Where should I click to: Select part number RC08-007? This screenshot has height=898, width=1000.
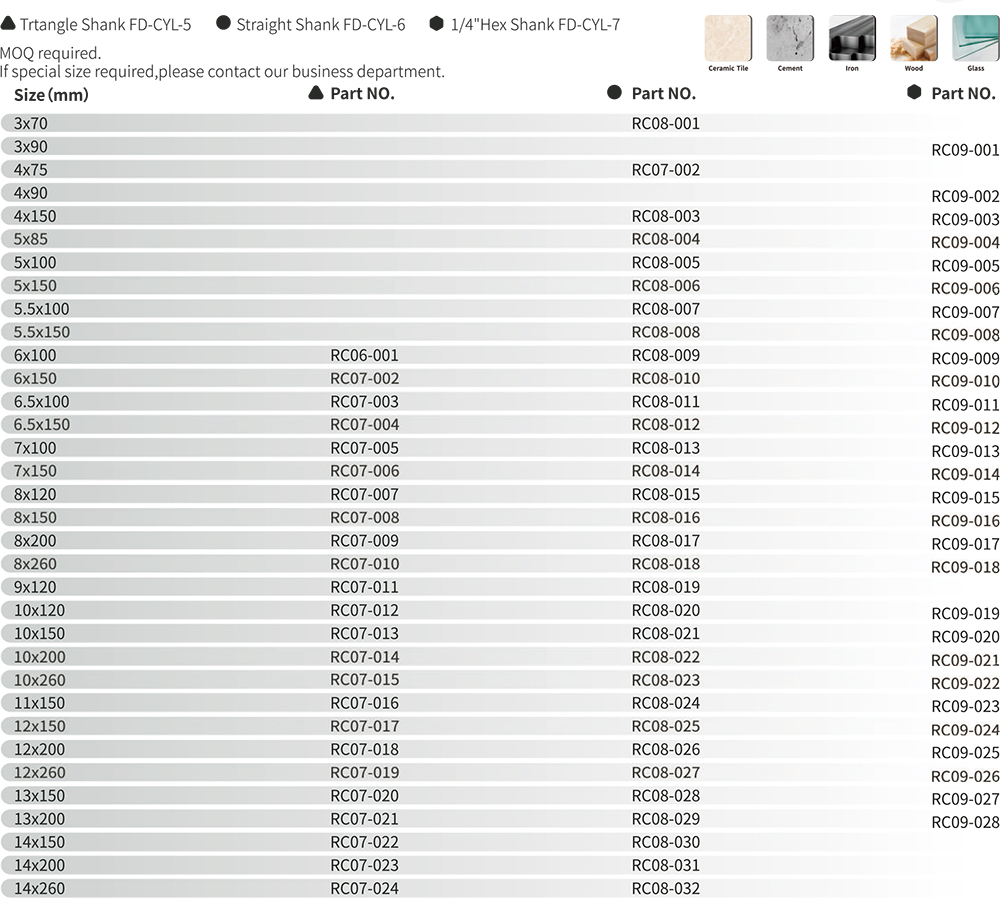coord(665,309)
